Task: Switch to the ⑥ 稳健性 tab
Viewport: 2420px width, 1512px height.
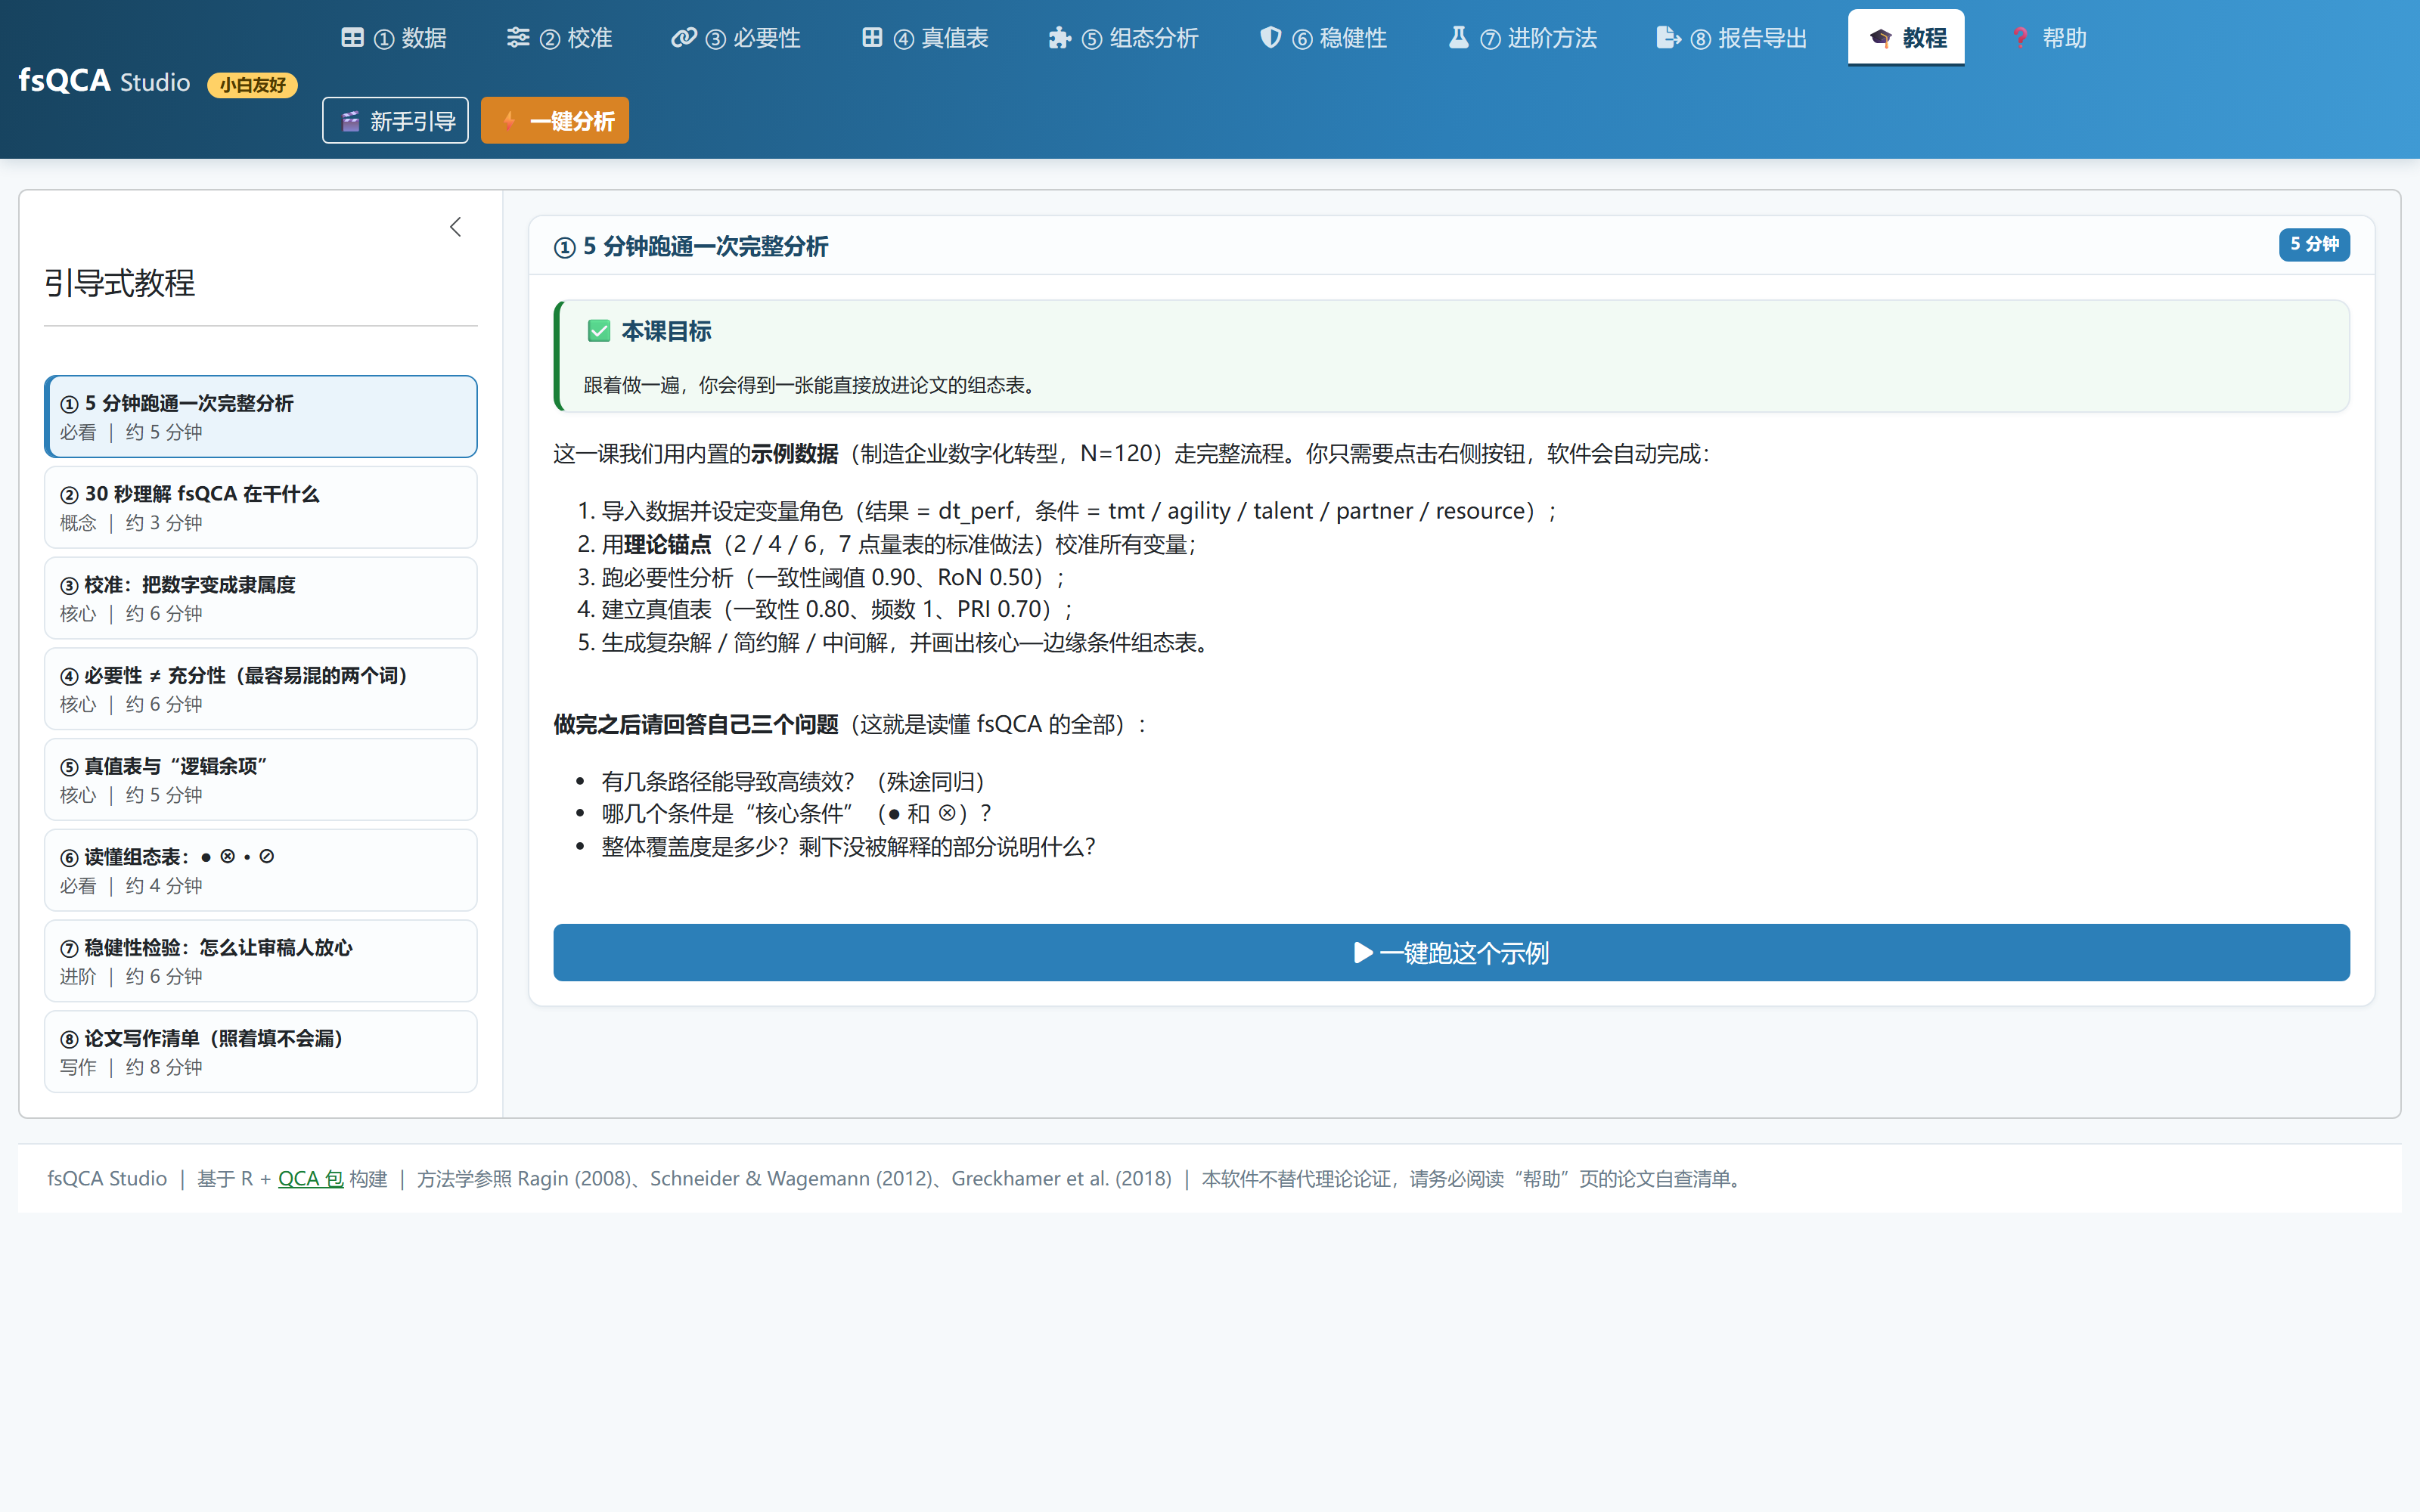Action: (1323, 38)
